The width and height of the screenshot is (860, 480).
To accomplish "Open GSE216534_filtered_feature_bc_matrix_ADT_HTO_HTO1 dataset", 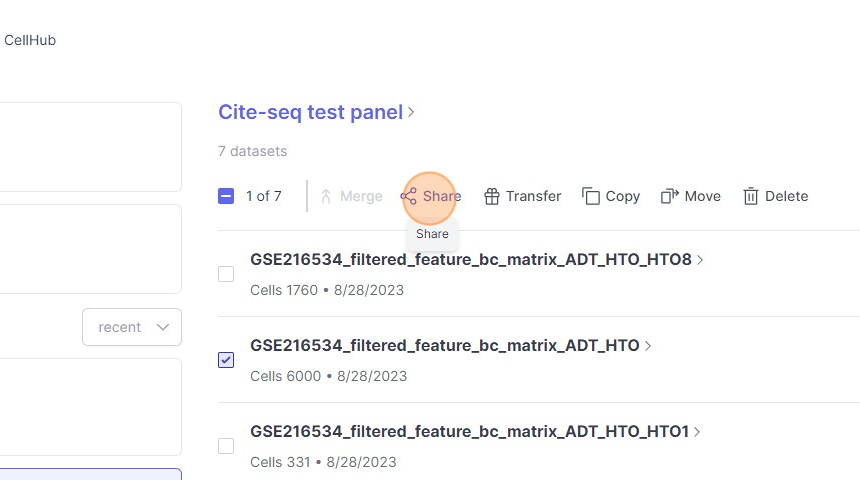I will (469, 432).
